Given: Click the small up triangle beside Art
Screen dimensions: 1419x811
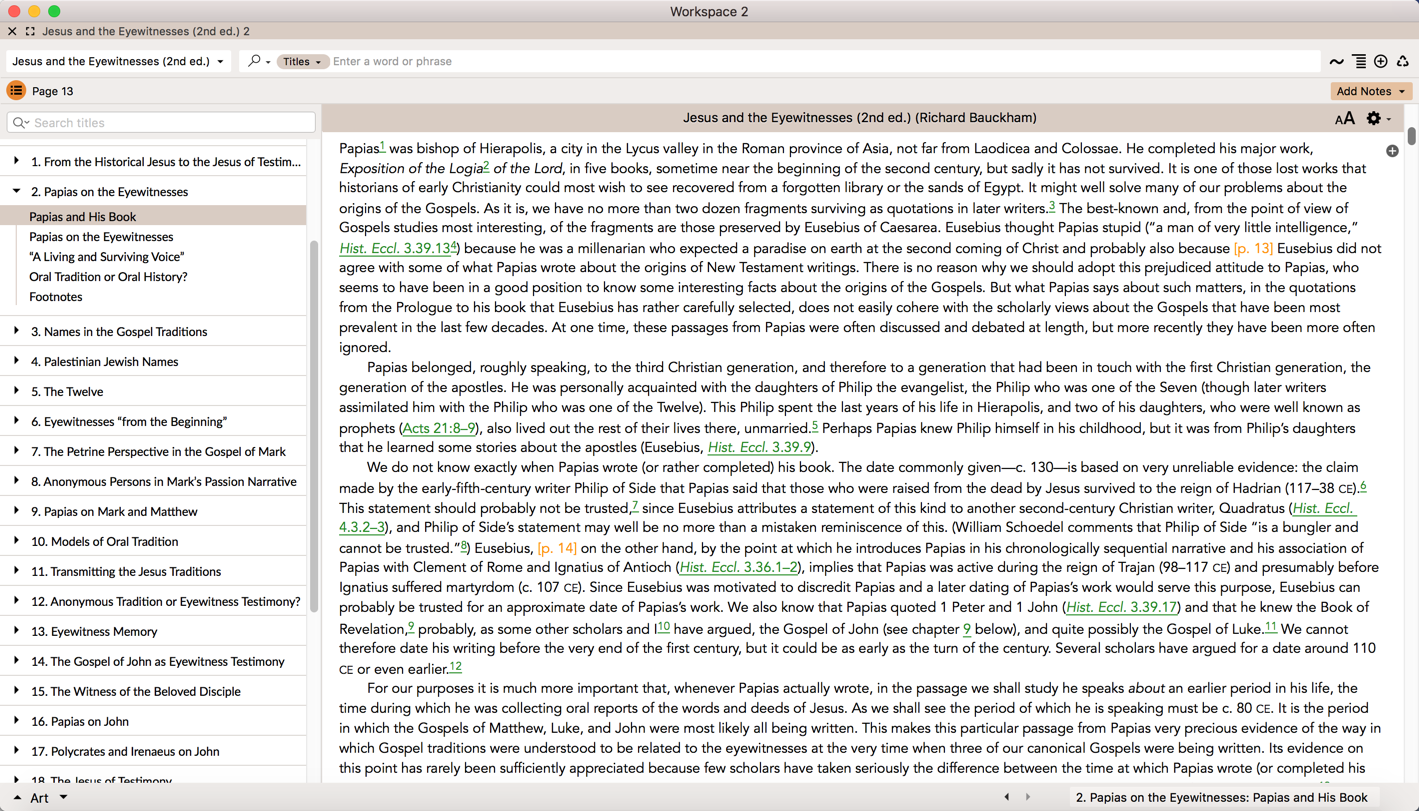Looking at the screenshot, I should point(17,798).
